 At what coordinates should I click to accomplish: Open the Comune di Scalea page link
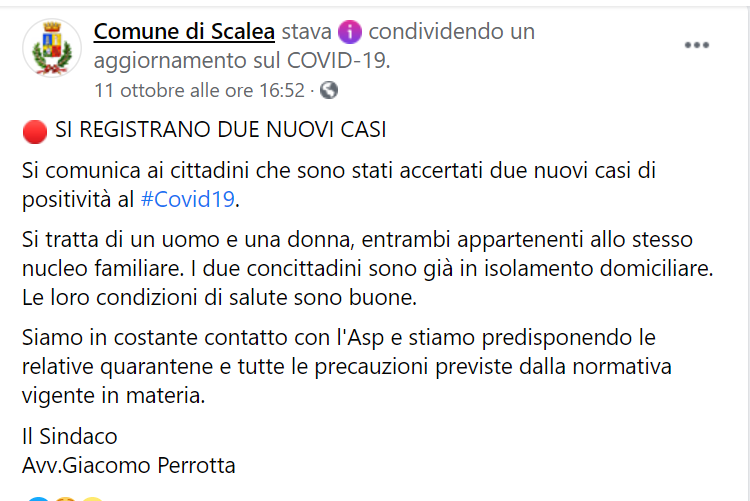coord(184,32)
